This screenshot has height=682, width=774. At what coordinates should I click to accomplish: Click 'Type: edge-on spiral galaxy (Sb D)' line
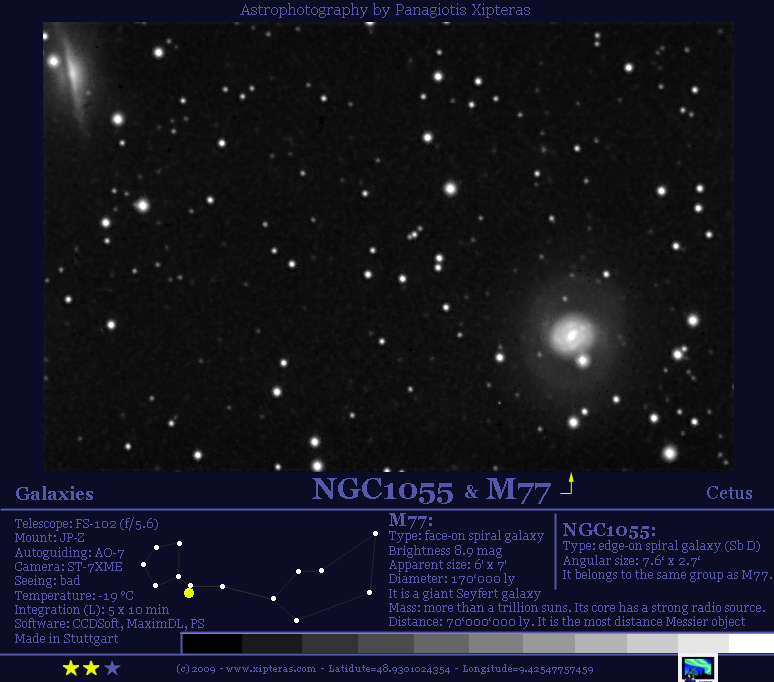[661, 546]
